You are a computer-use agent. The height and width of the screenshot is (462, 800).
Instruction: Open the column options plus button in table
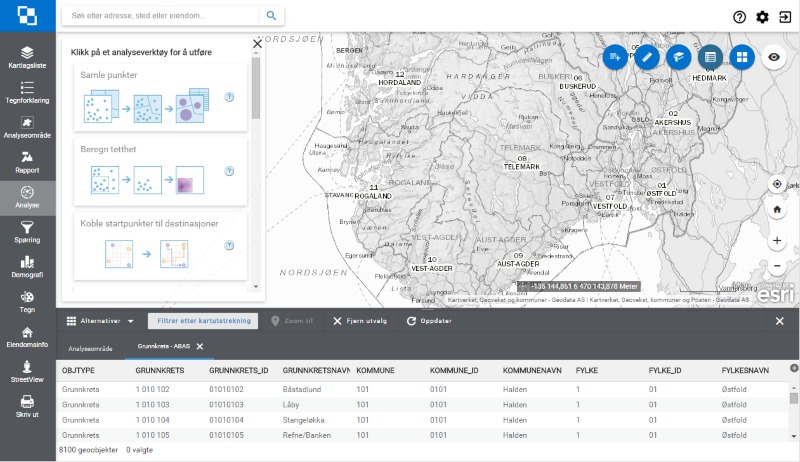coord(794,368)
